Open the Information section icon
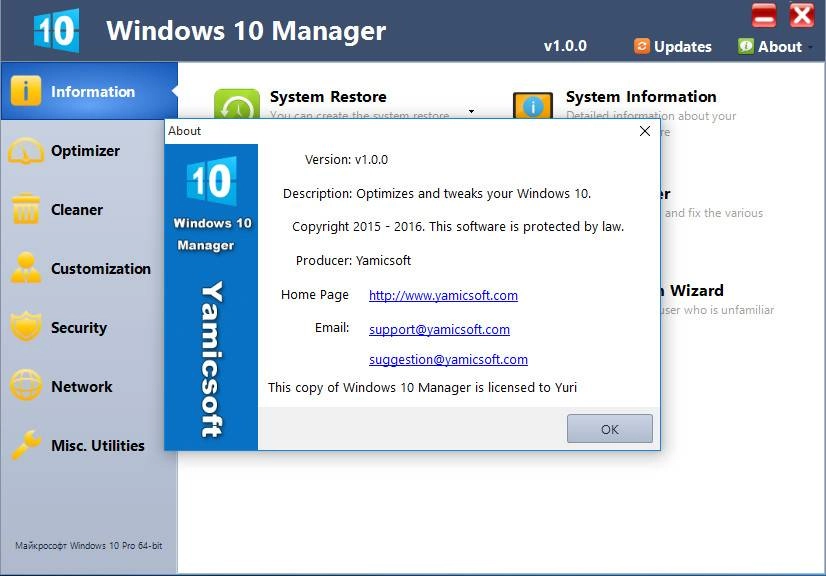The height and width of the screenshot is (576, 826). coord(25,91)
